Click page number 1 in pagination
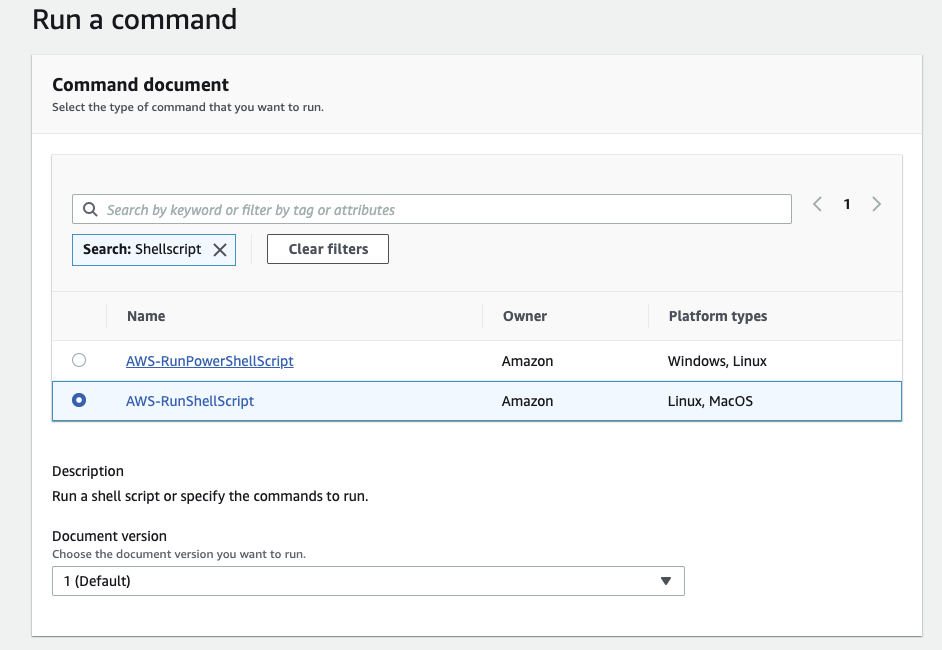The height and width of the screenshot is (650, 942). [847, 204]
